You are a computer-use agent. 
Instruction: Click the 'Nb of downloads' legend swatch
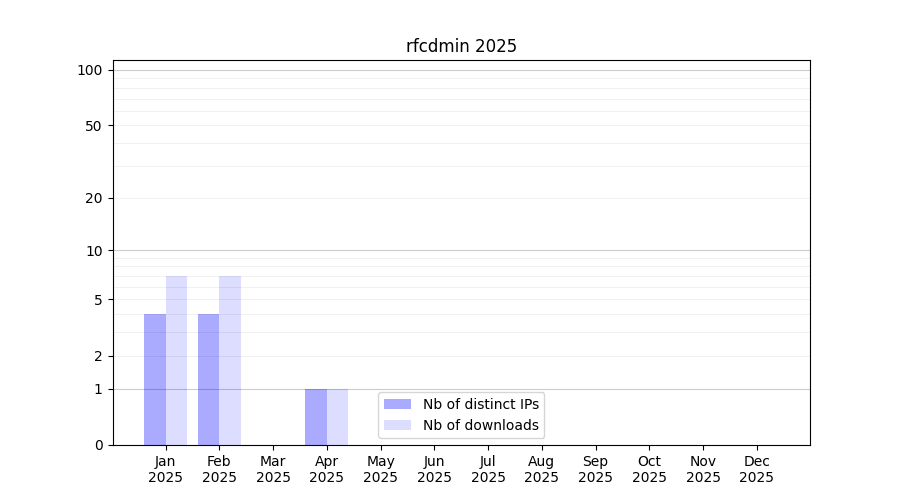[397, 425]
